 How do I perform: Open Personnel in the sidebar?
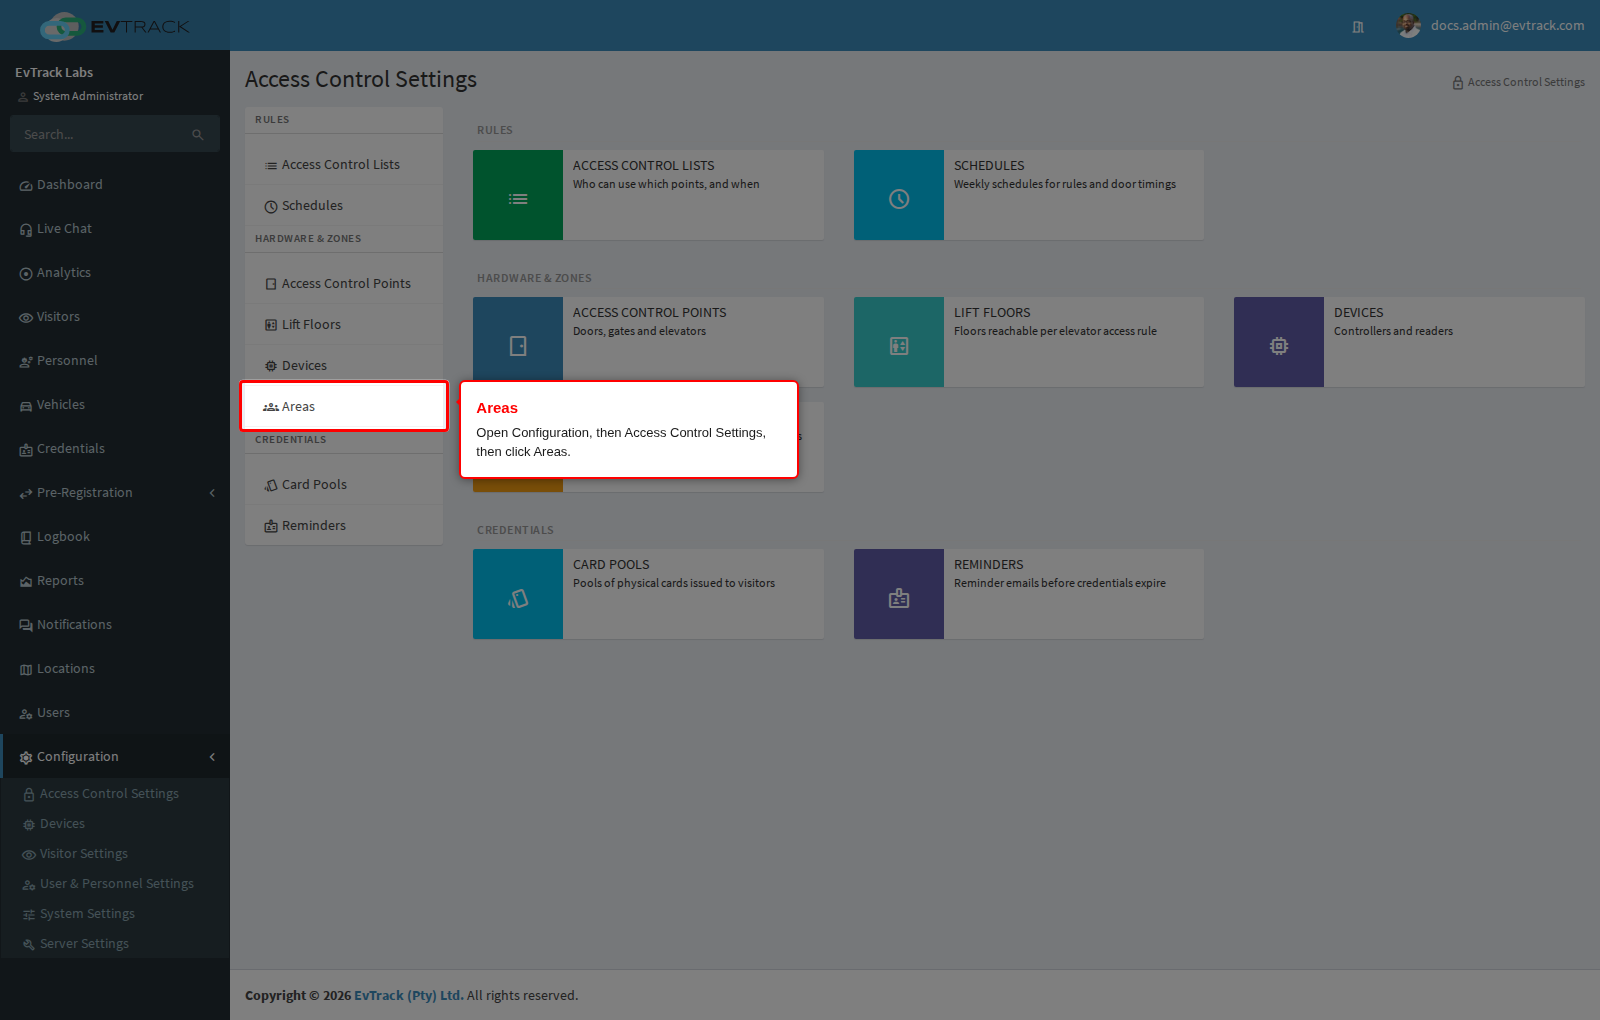115,361
